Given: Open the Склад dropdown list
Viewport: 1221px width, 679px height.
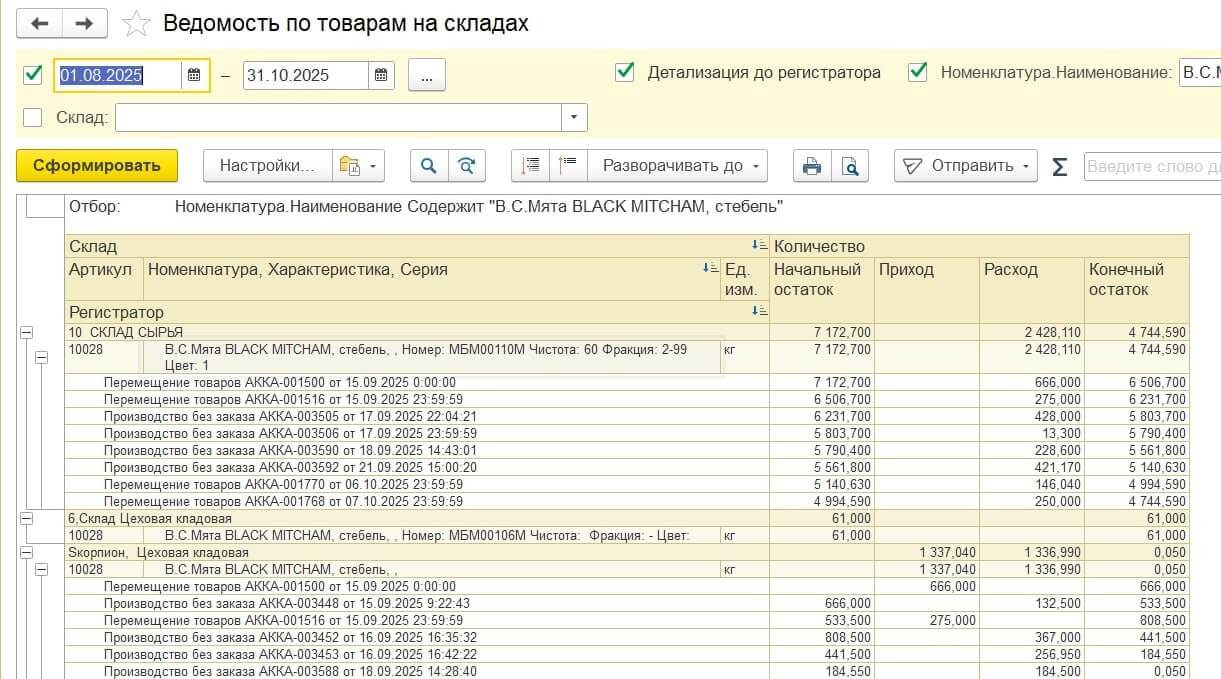Looking at the screenshot, I should (x=573, y=117).
